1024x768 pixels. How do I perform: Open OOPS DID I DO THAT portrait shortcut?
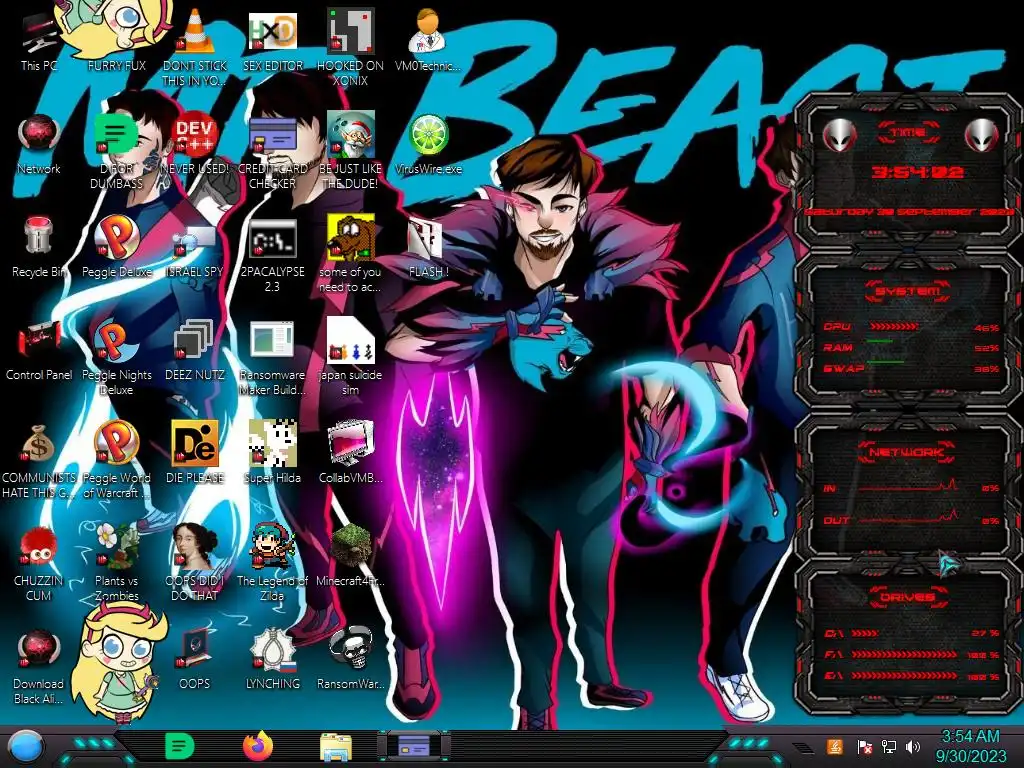(195, 563)
